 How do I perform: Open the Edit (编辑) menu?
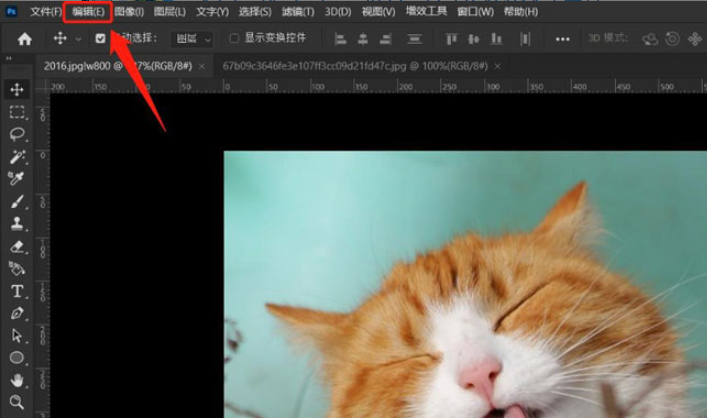click(88, 12)
